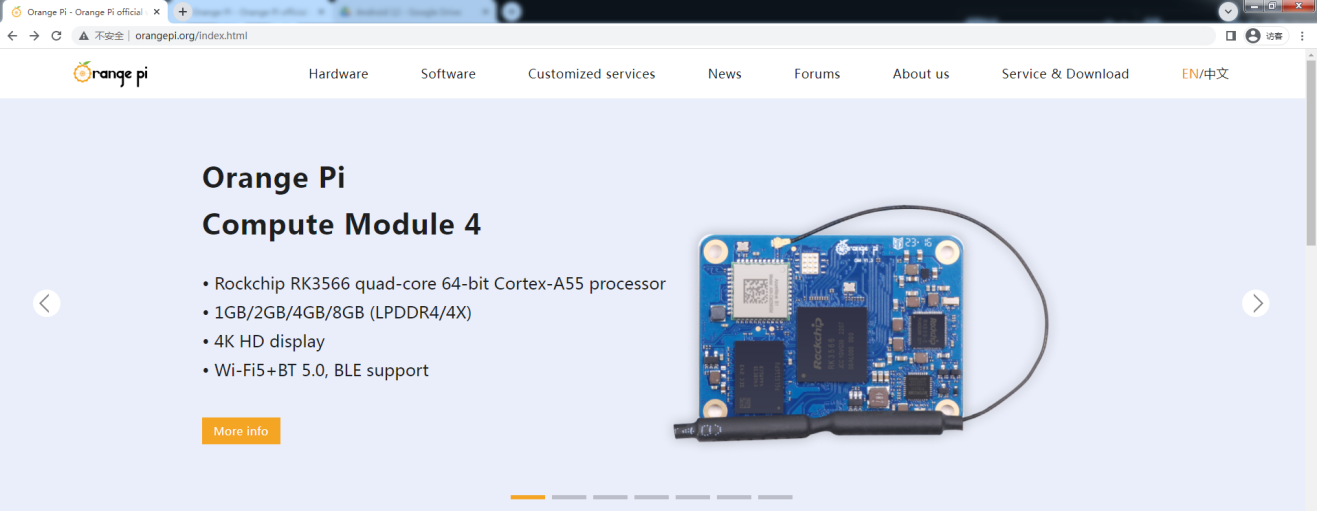Click the Wi-Fi5+BT 5.0 text line
Viewport: 1317px width, 511px height.
(x=315, y=370)
